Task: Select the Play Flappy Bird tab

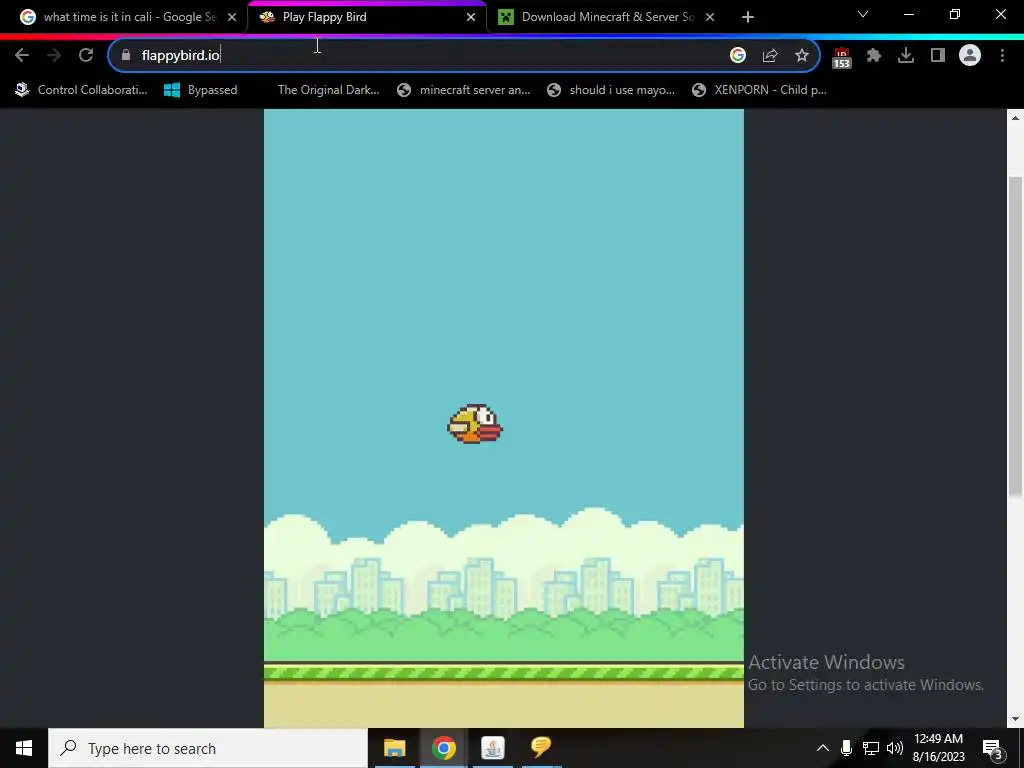Action: click(368, 17)
